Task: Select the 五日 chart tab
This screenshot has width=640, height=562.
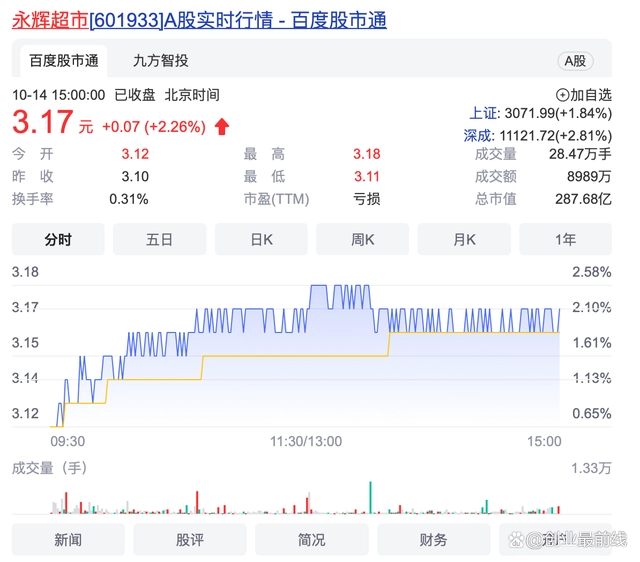Action: 159,240
